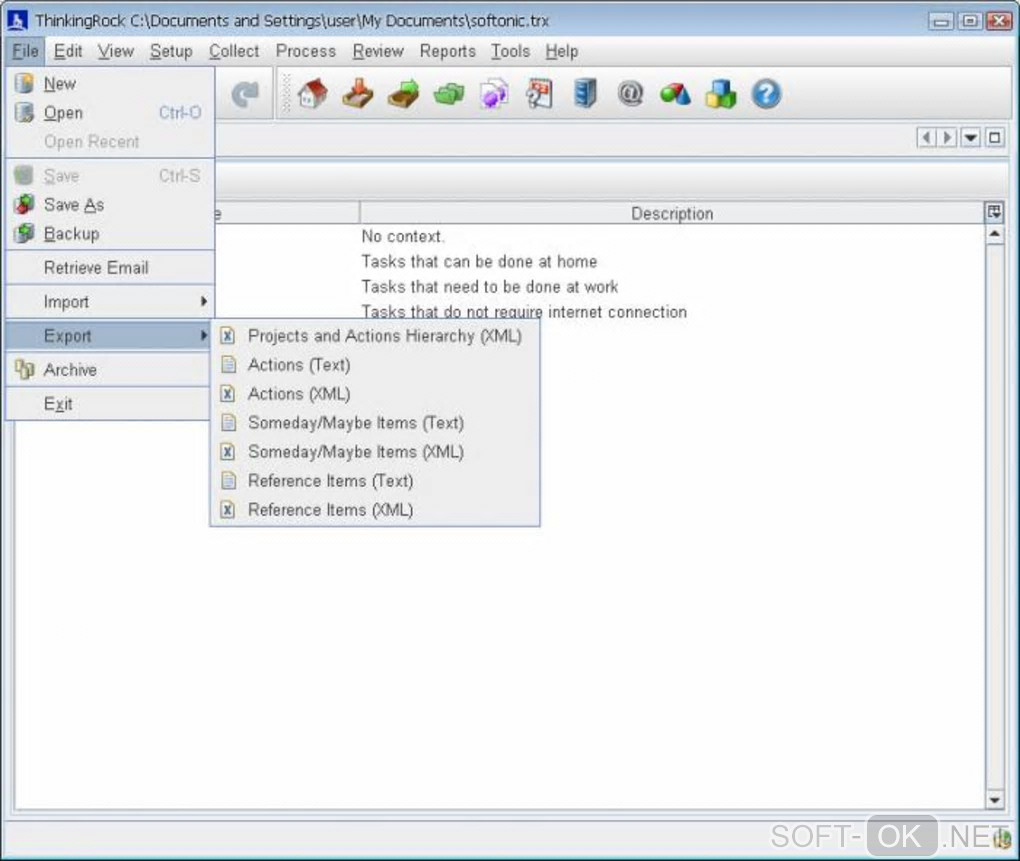This screenshot has height=861, width=1020.
Task: Open the Help menu
Action: 562,51
